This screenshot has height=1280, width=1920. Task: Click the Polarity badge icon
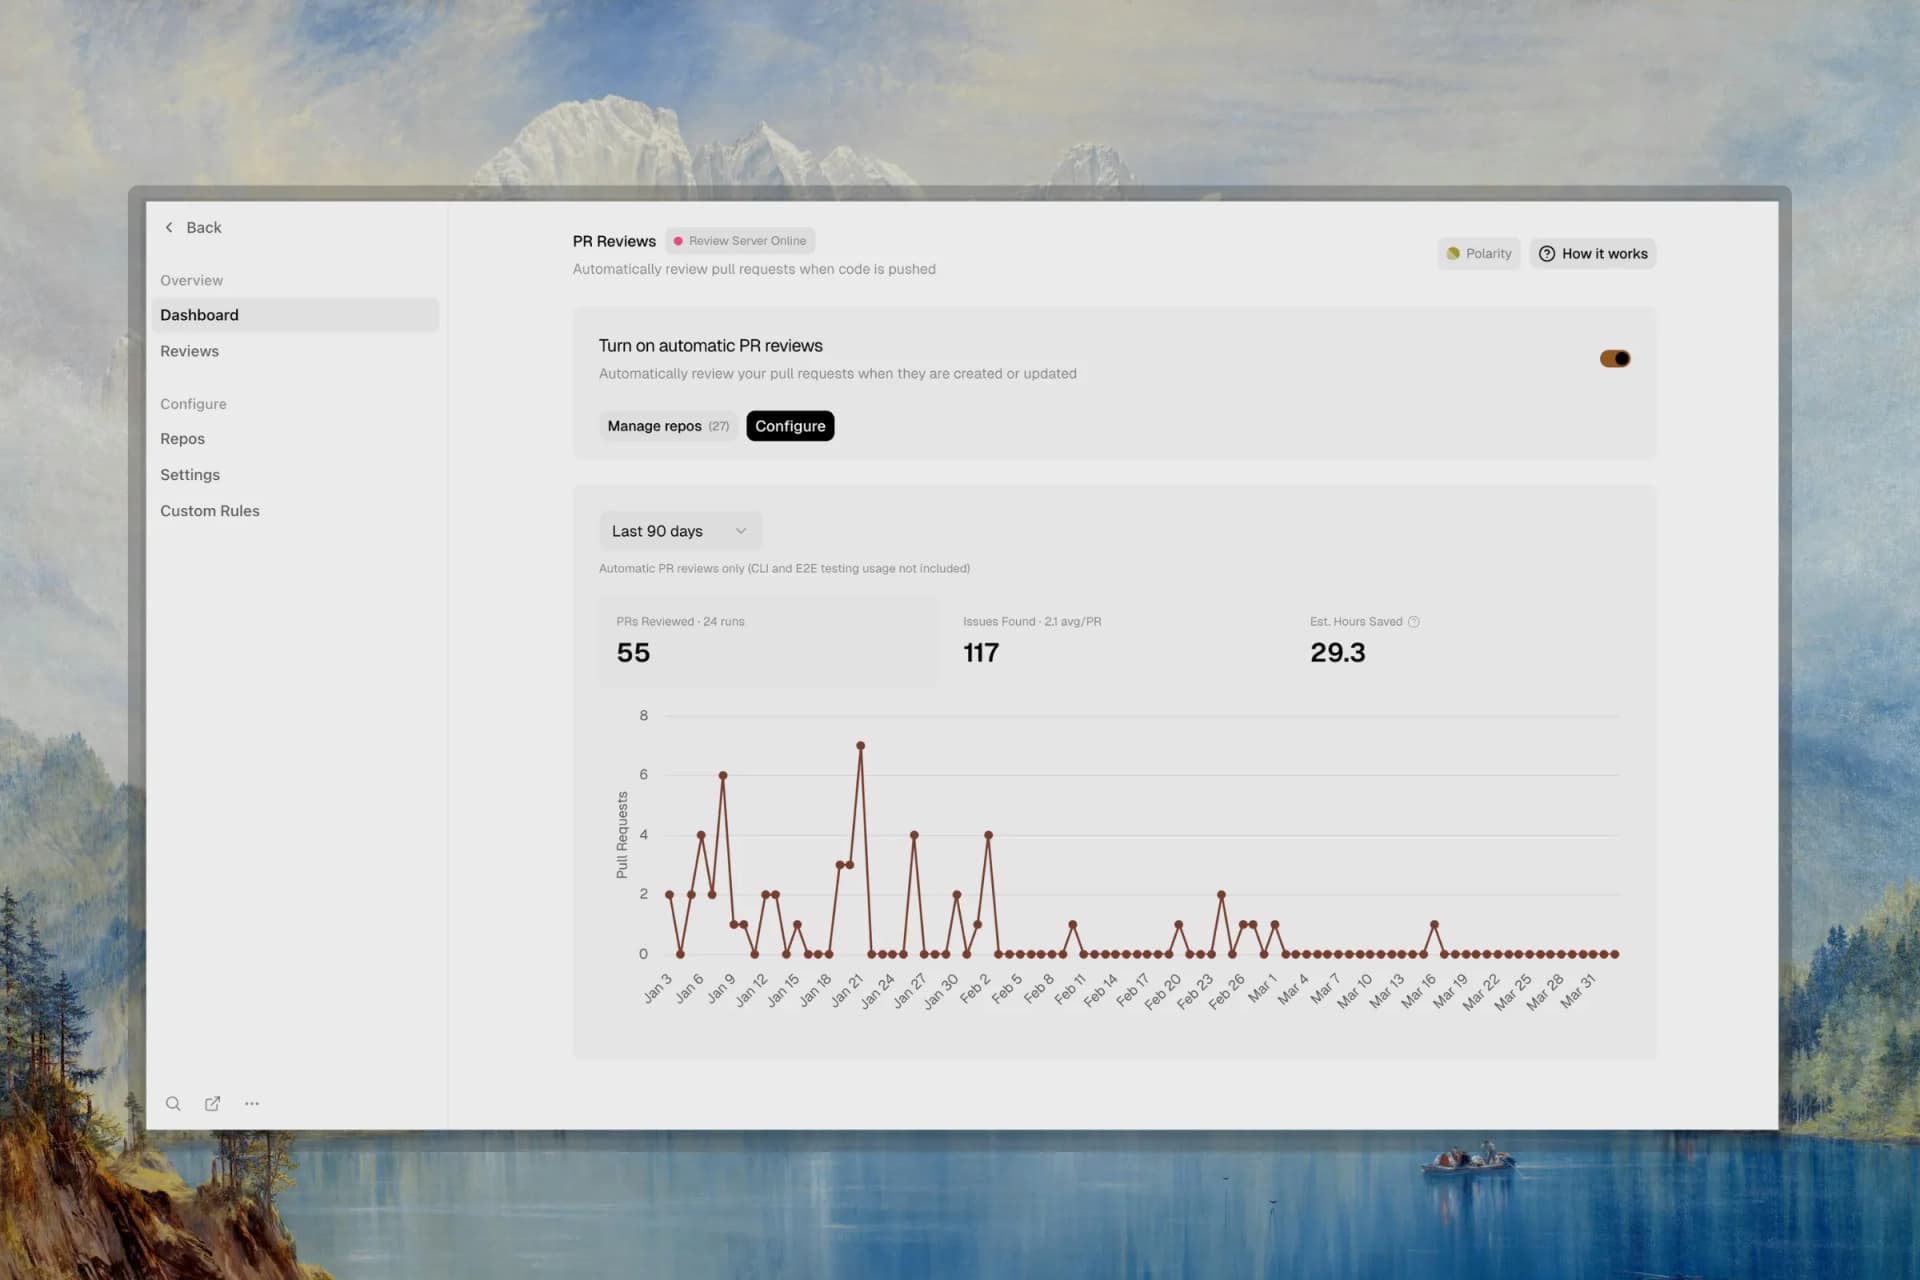pos(1452,253)
